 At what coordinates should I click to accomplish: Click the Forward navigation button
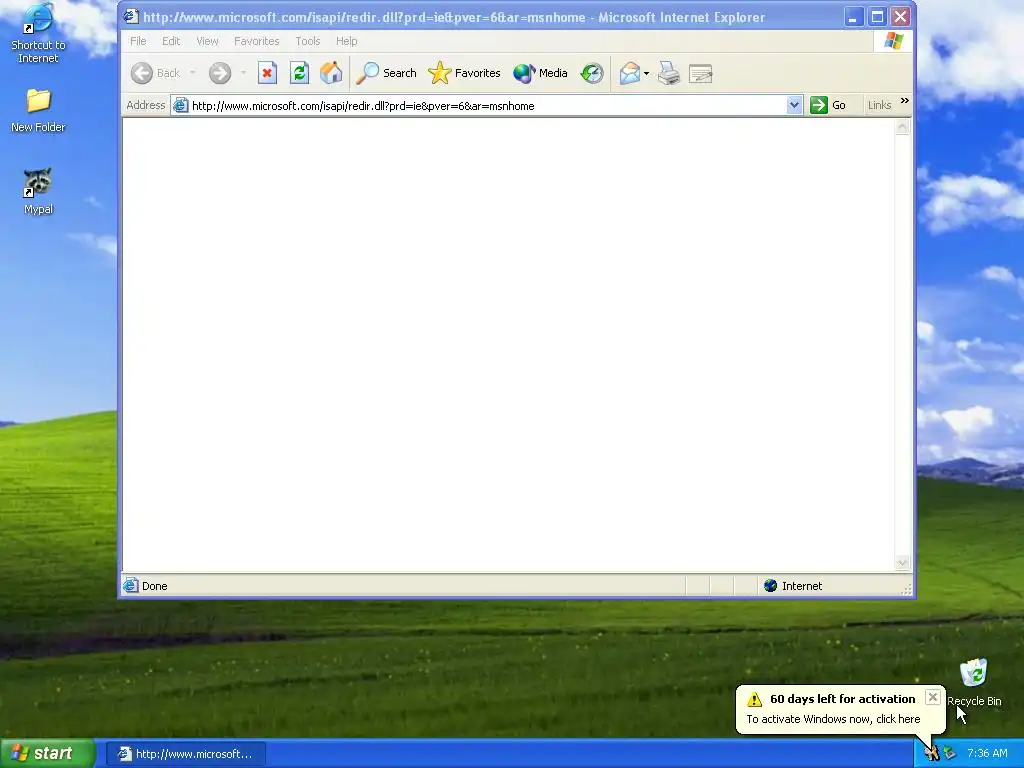(220, 73)
